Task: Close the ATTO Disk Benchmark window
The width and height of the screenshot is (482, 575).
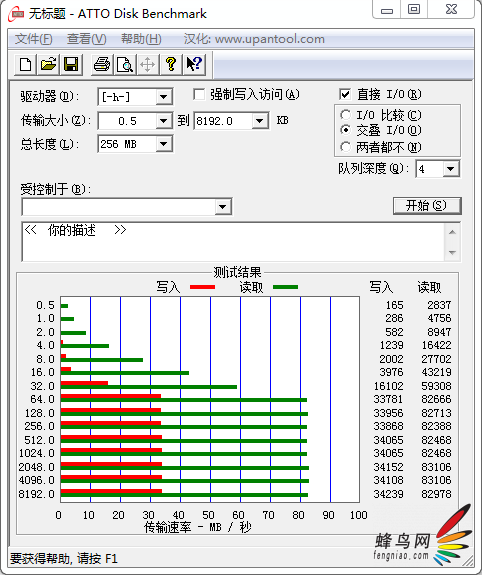Action: click(x=452, y=10)
